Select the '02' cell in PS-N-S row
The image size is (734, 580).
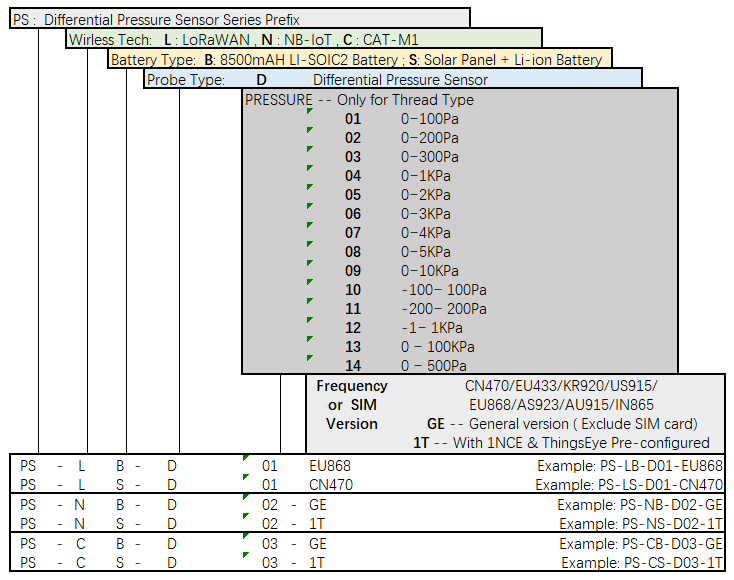270,524
